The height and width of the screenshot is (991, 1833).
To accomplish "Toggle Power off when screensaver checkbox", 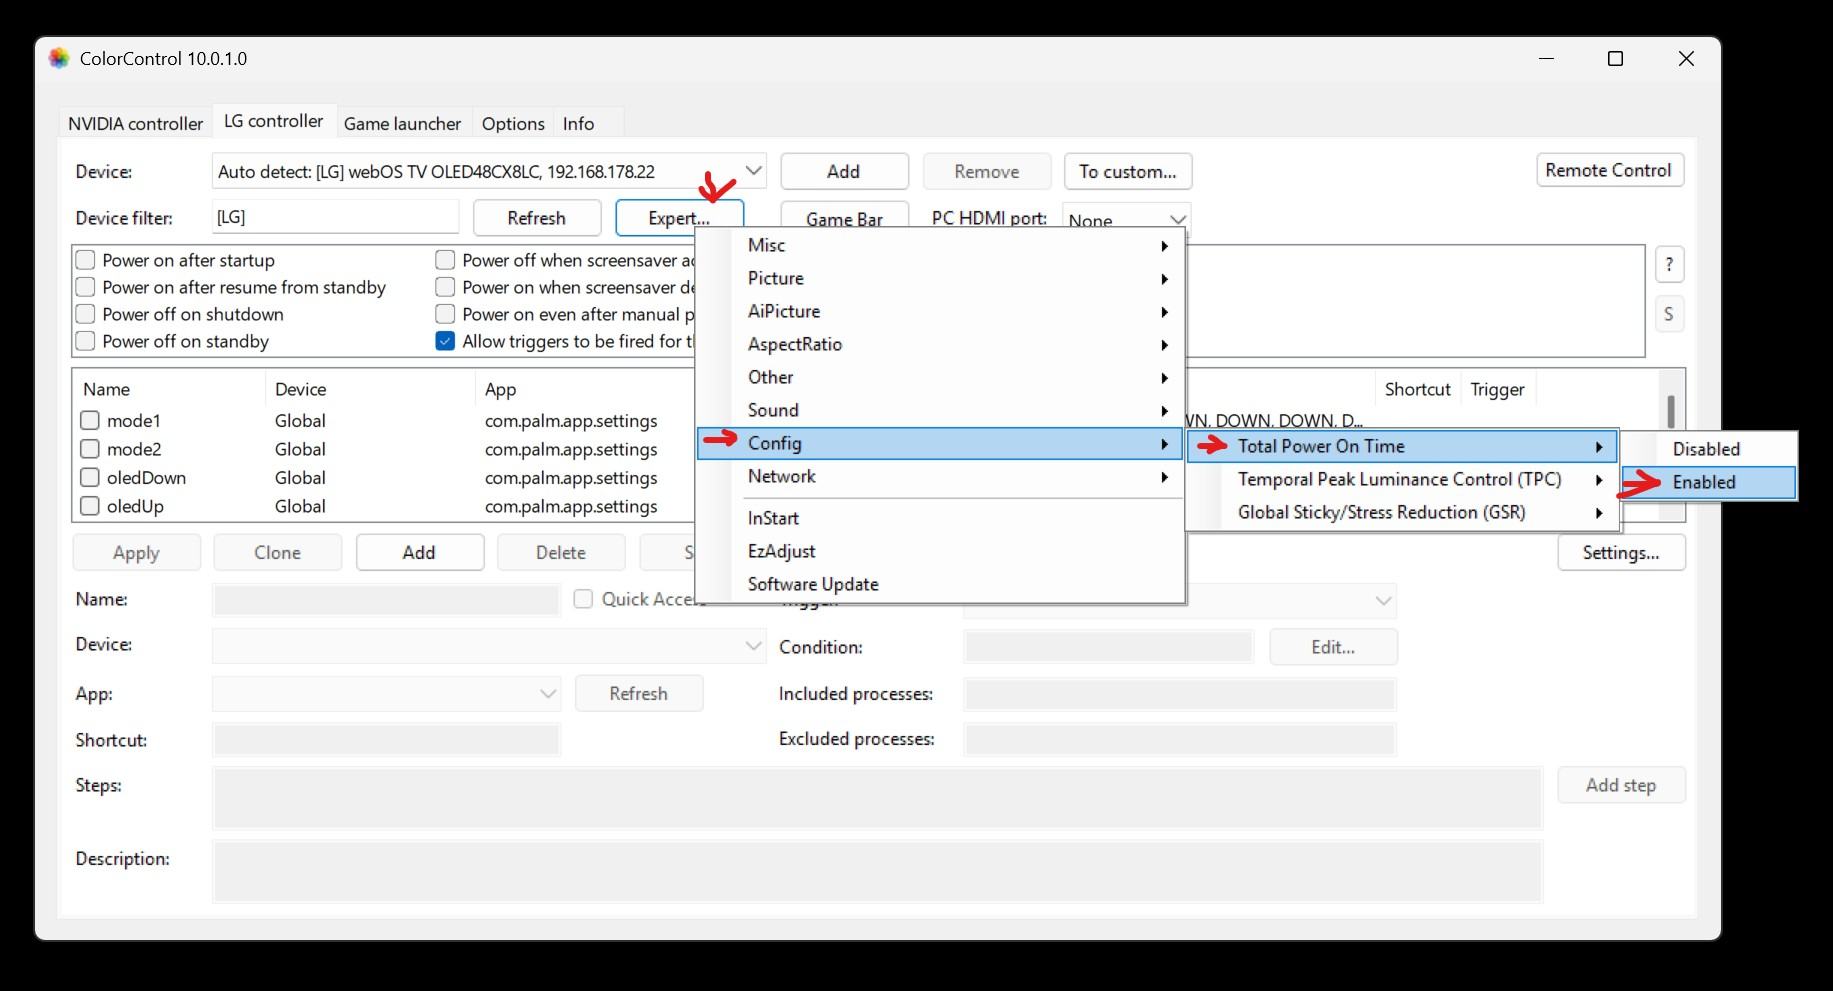I will [x=446, y=260].
